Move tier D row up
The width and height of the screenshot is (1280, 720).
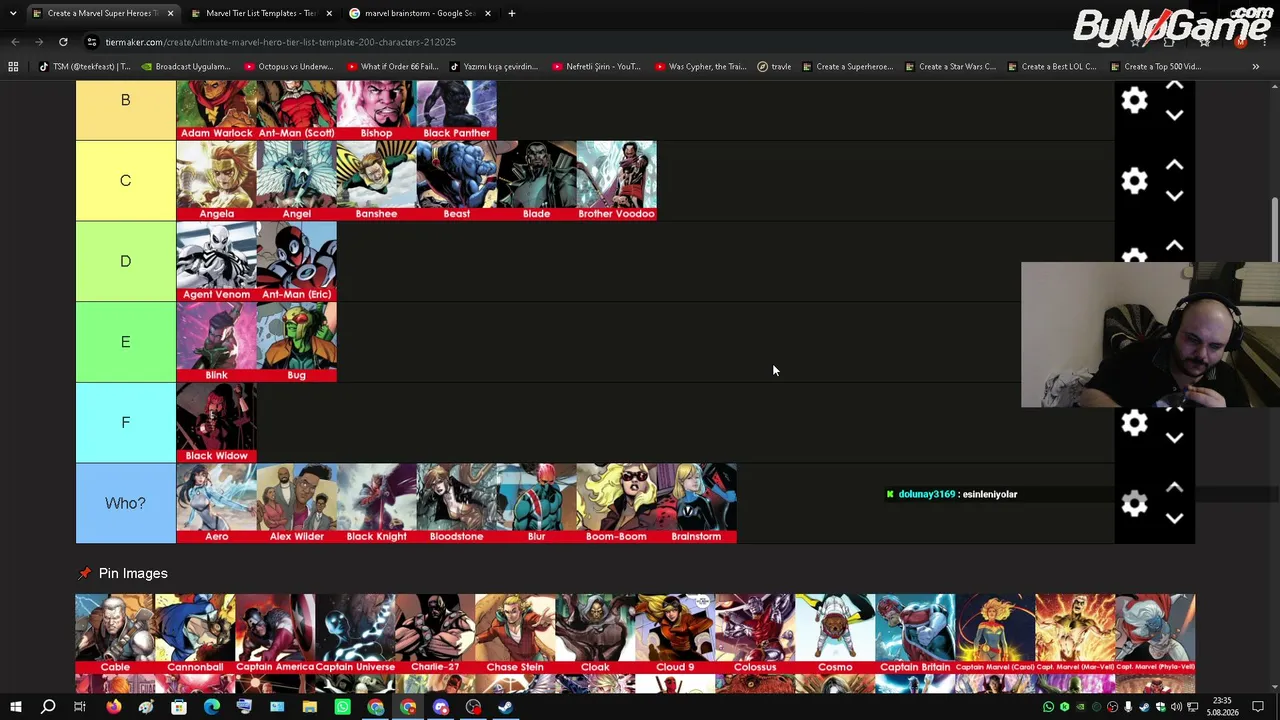point(1175,246)
